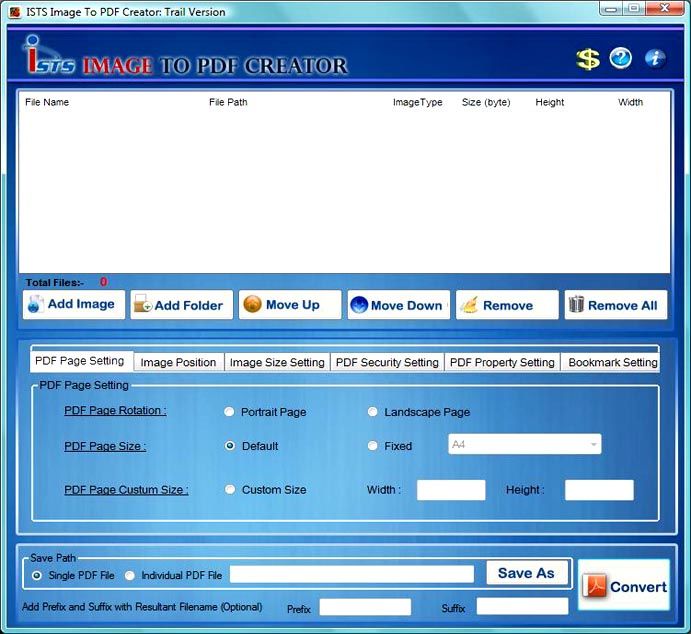Click the save path text field
This screenshot has width=691, height=634.
352,574
